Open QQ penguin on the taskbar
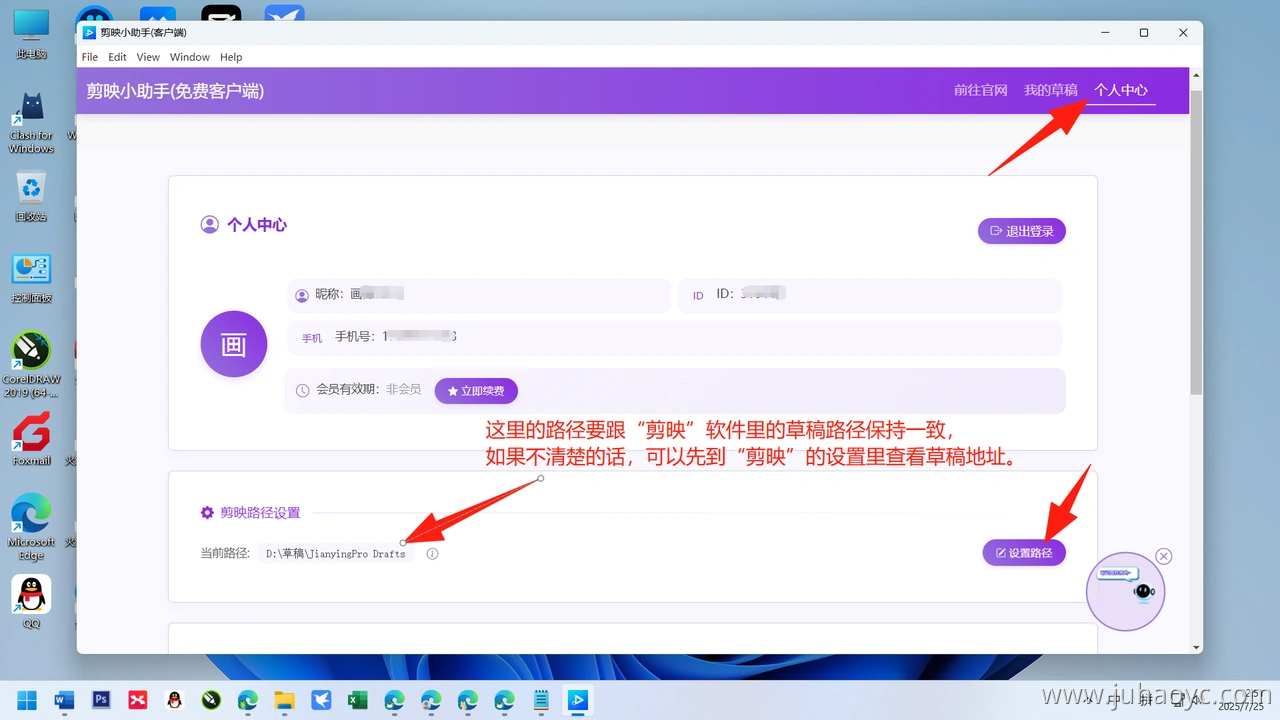 [174, 700]
